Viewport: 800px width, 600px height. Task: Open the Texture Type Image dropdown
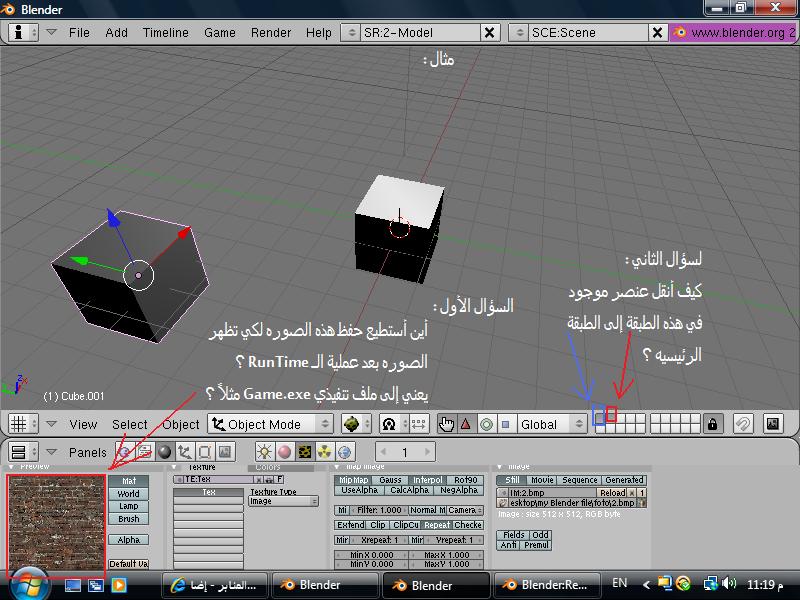click(x=284, y=502)
